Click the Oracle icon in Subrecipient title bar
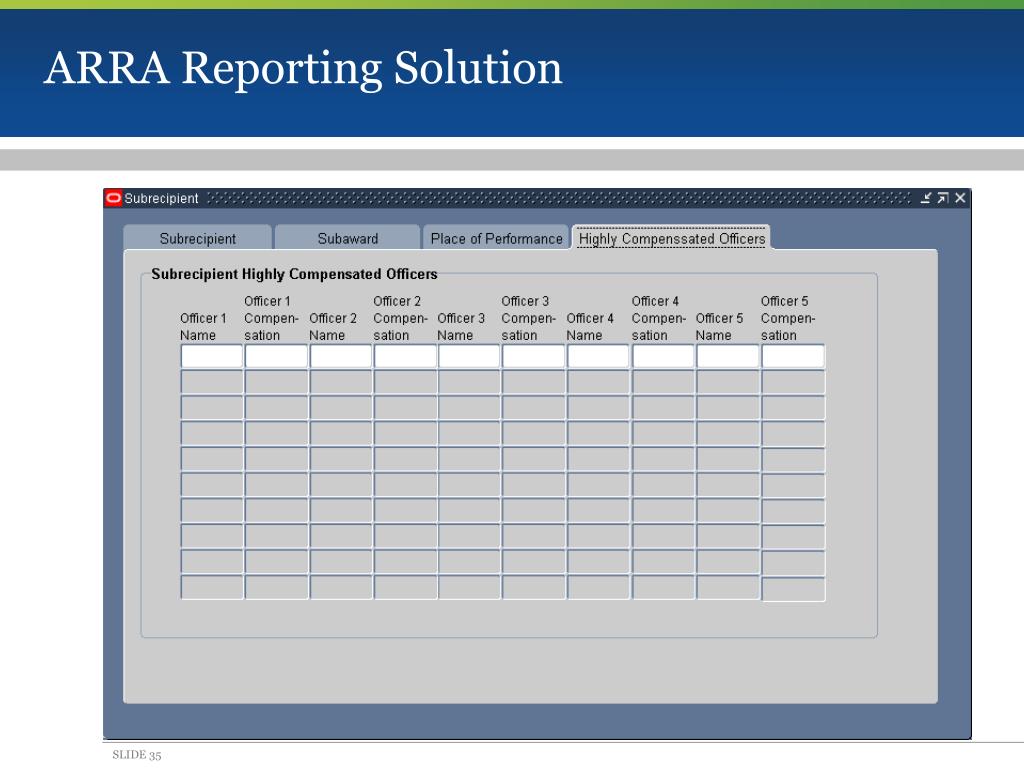The image size is (1024, 768). pos(114,198)
